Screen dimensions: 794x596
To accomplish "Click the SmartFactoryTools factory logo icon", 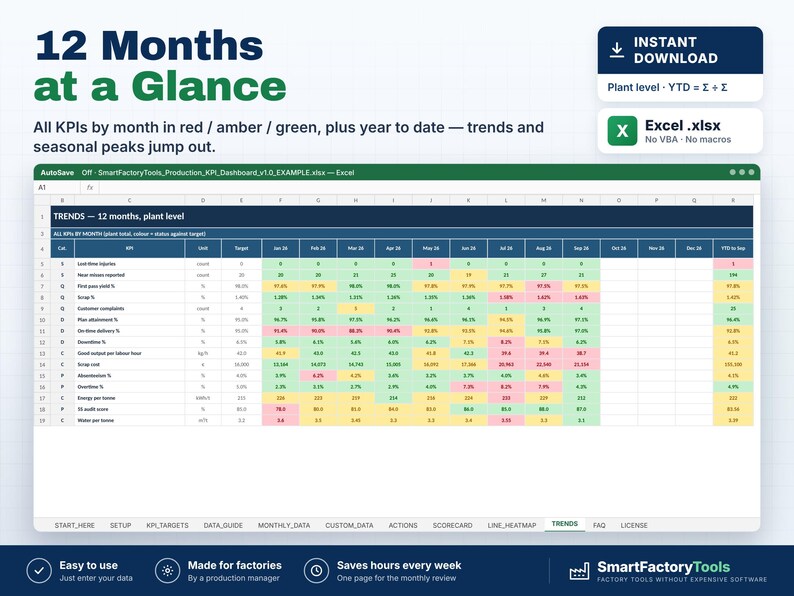I will click(x=579, y=571).
